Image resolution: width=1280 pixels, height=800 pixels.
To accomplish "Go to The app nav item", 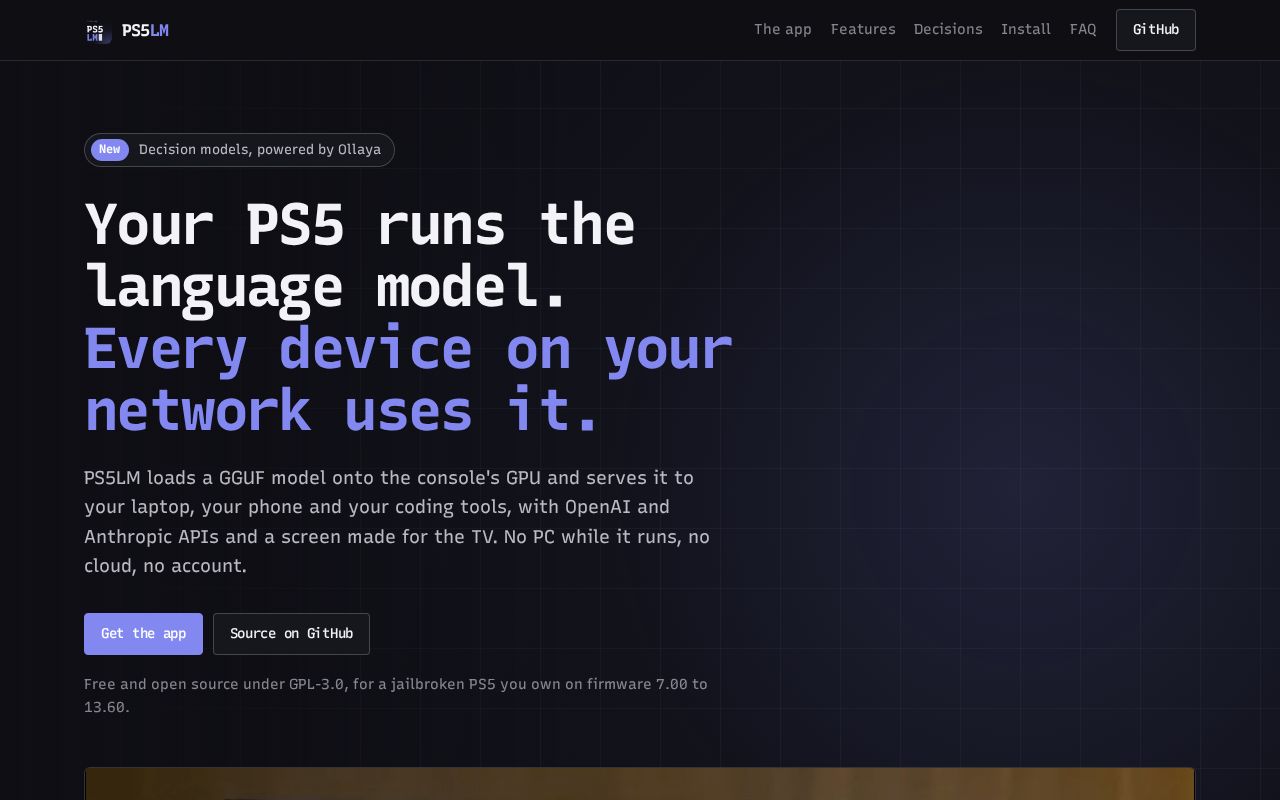I will pyautogui.click(x=783, y=30).
